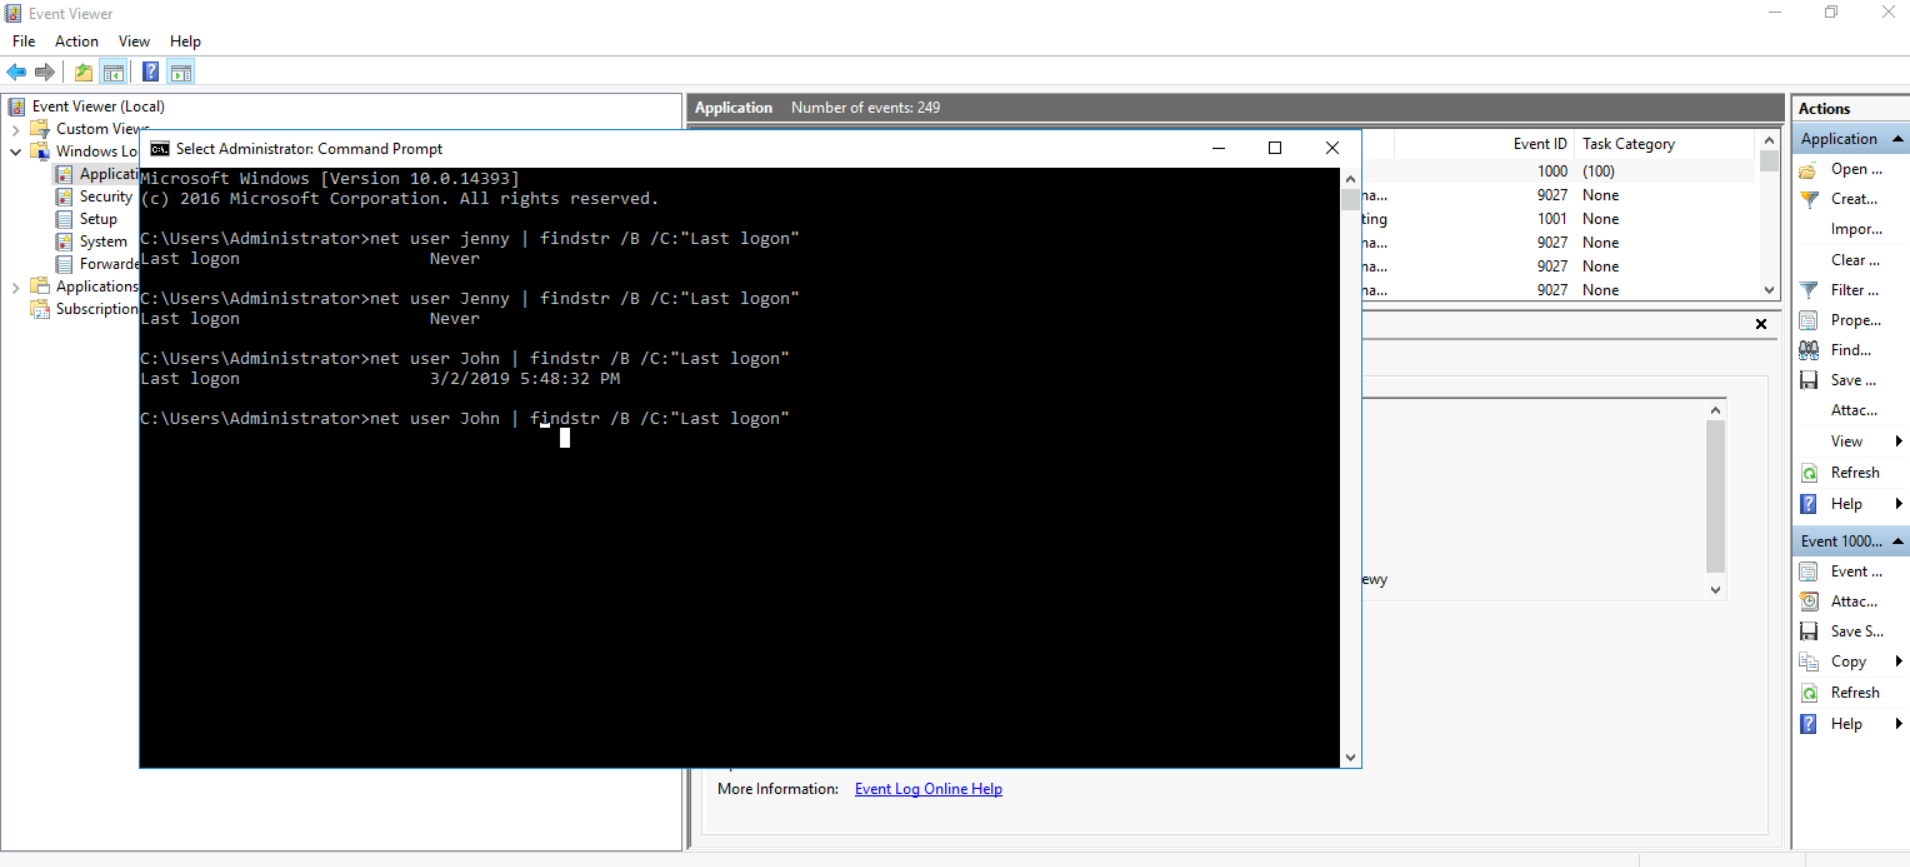This screenshot has height=867, width=1910.
Task: Click Command Prompt scrollbar down arrow
Action: click(1350, 757)
